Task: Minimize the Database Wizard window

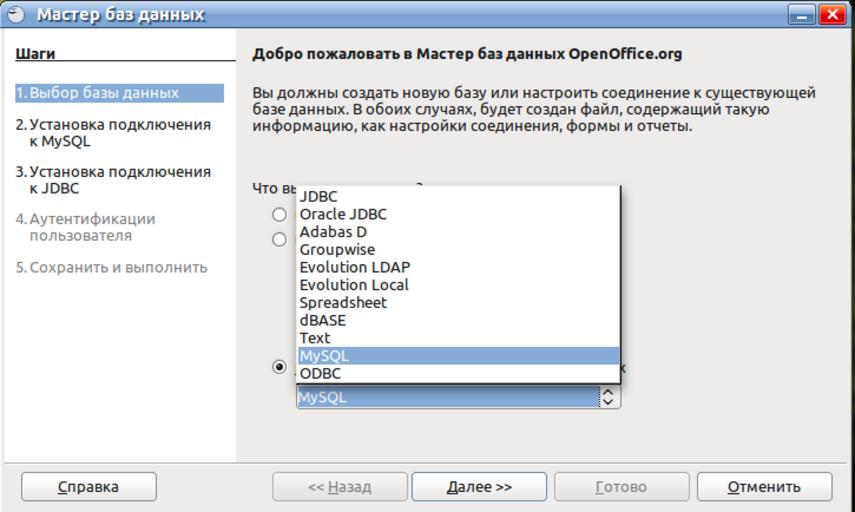Action: [801, 15]
